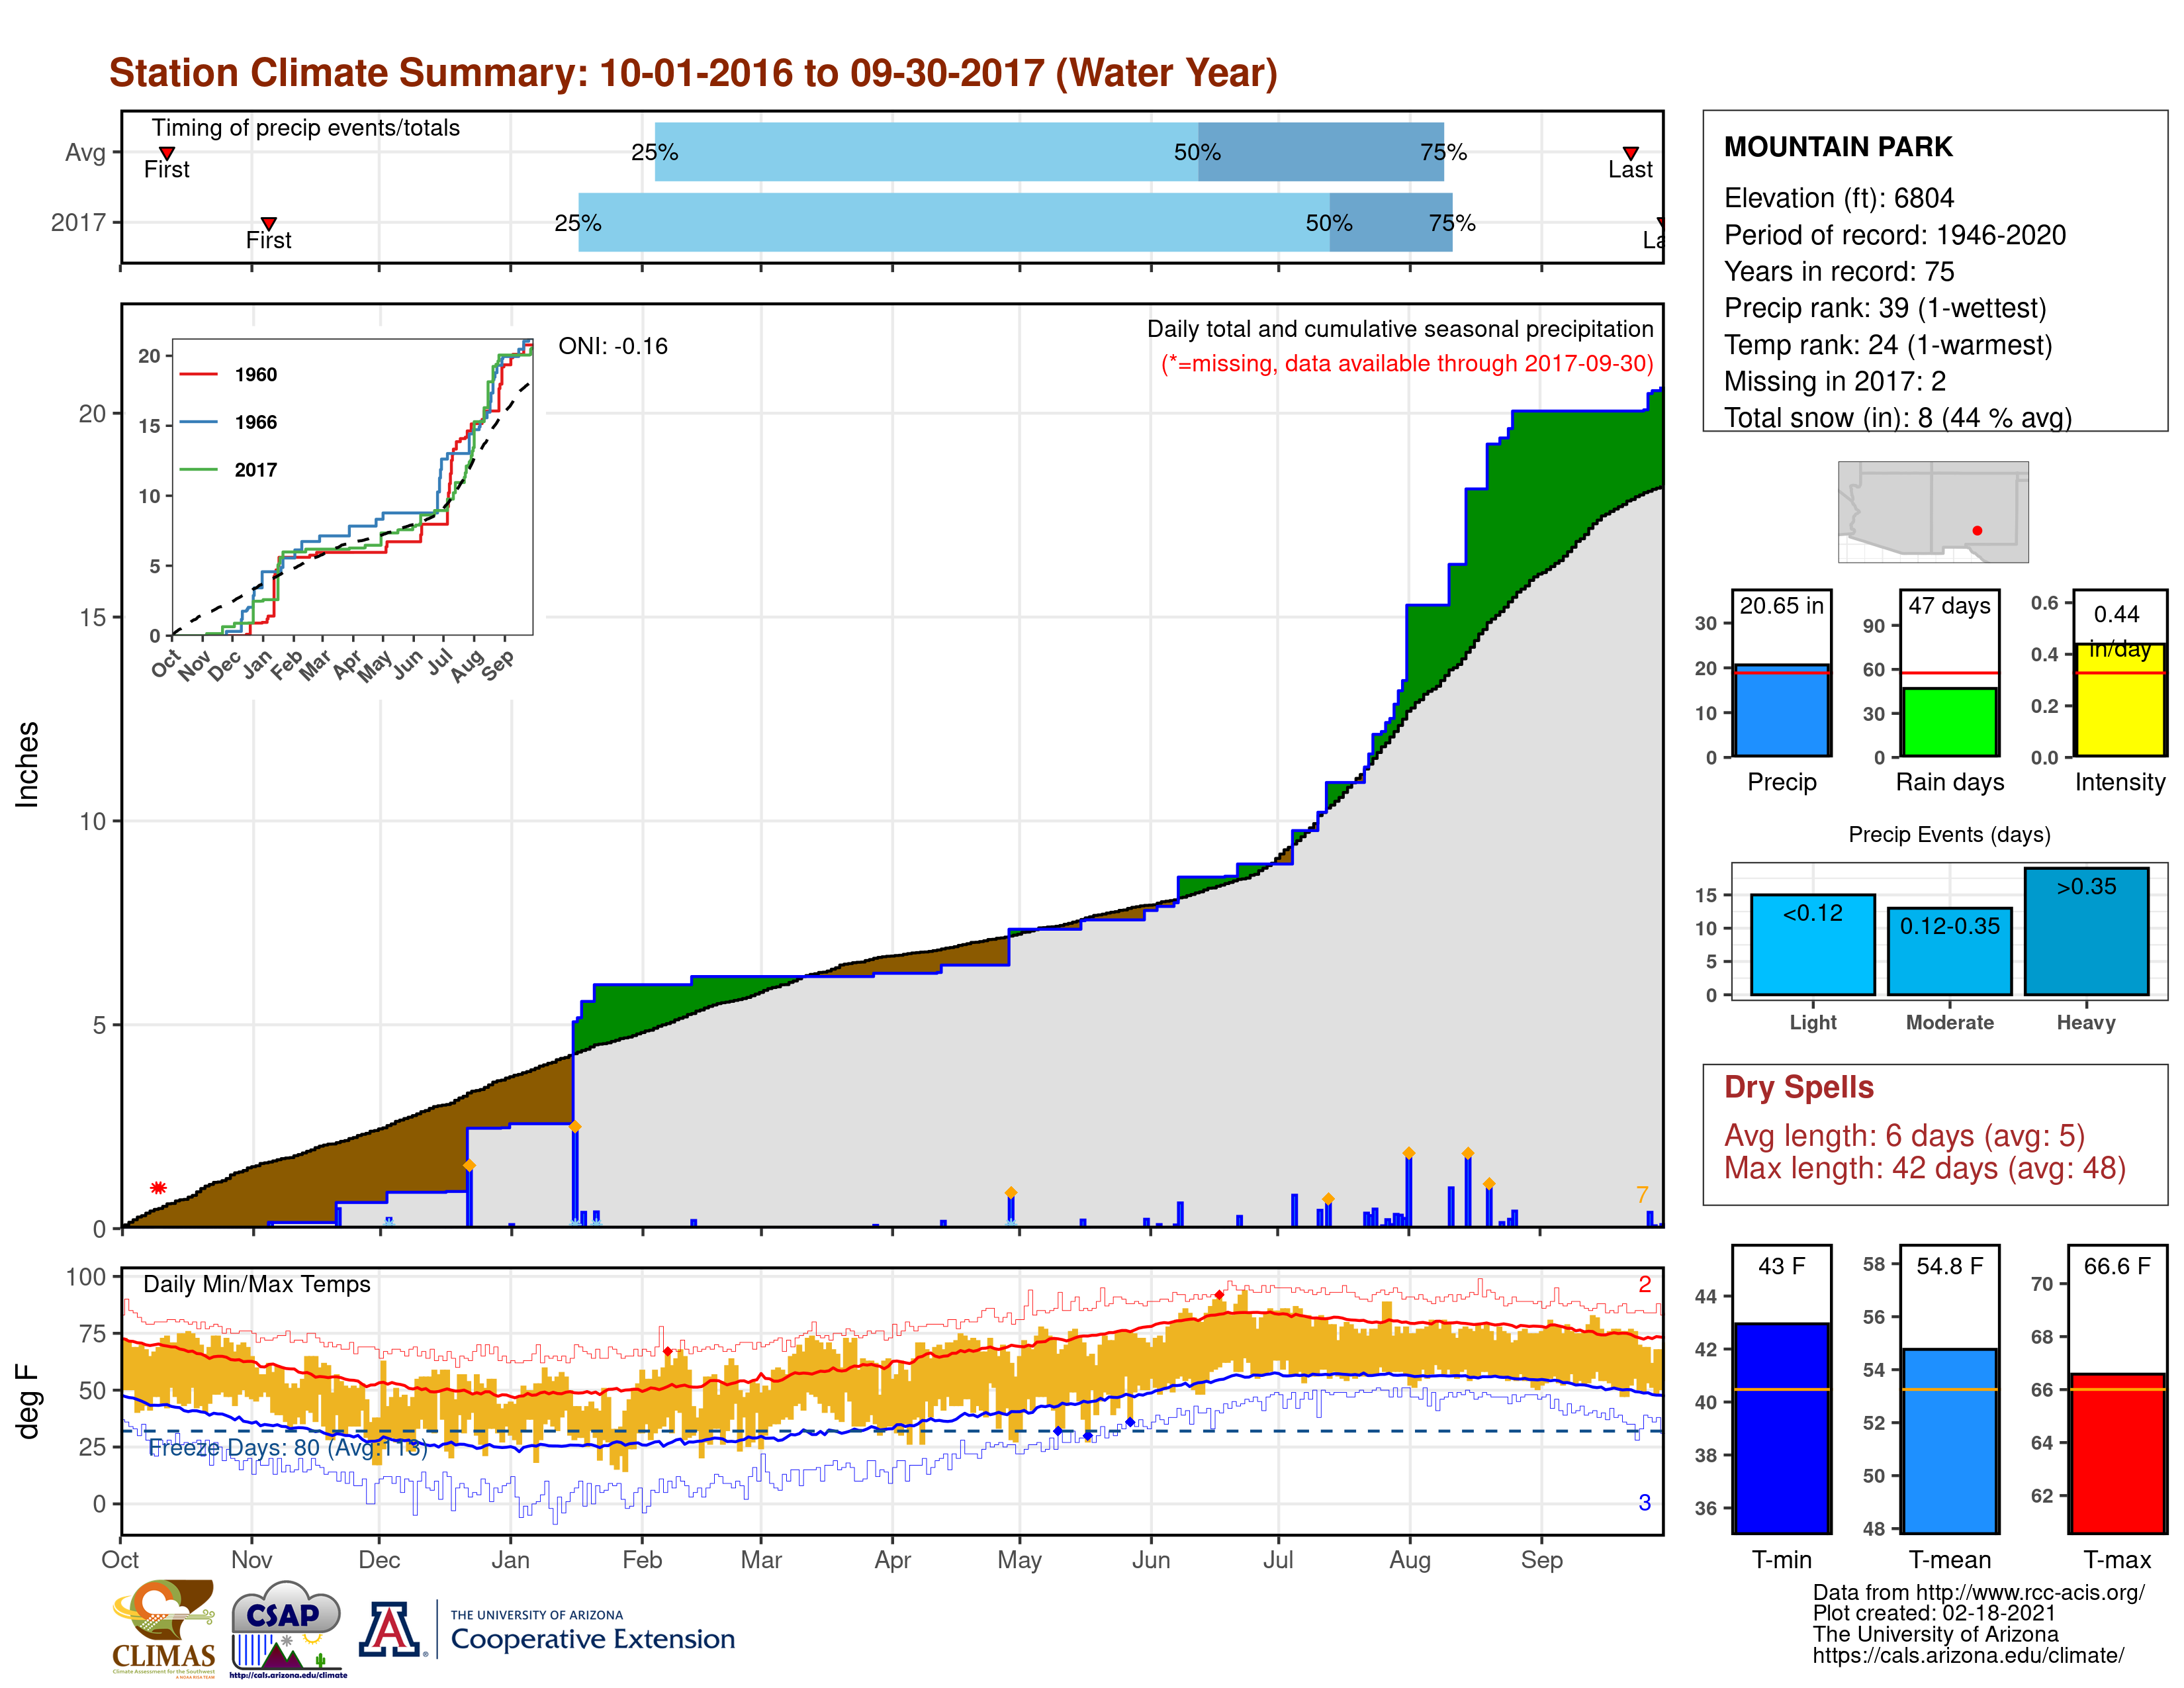Click the red 2 in temperature panel
The width and height of the screenshot is (2184, 1688).
[x=1644, y=1284]
